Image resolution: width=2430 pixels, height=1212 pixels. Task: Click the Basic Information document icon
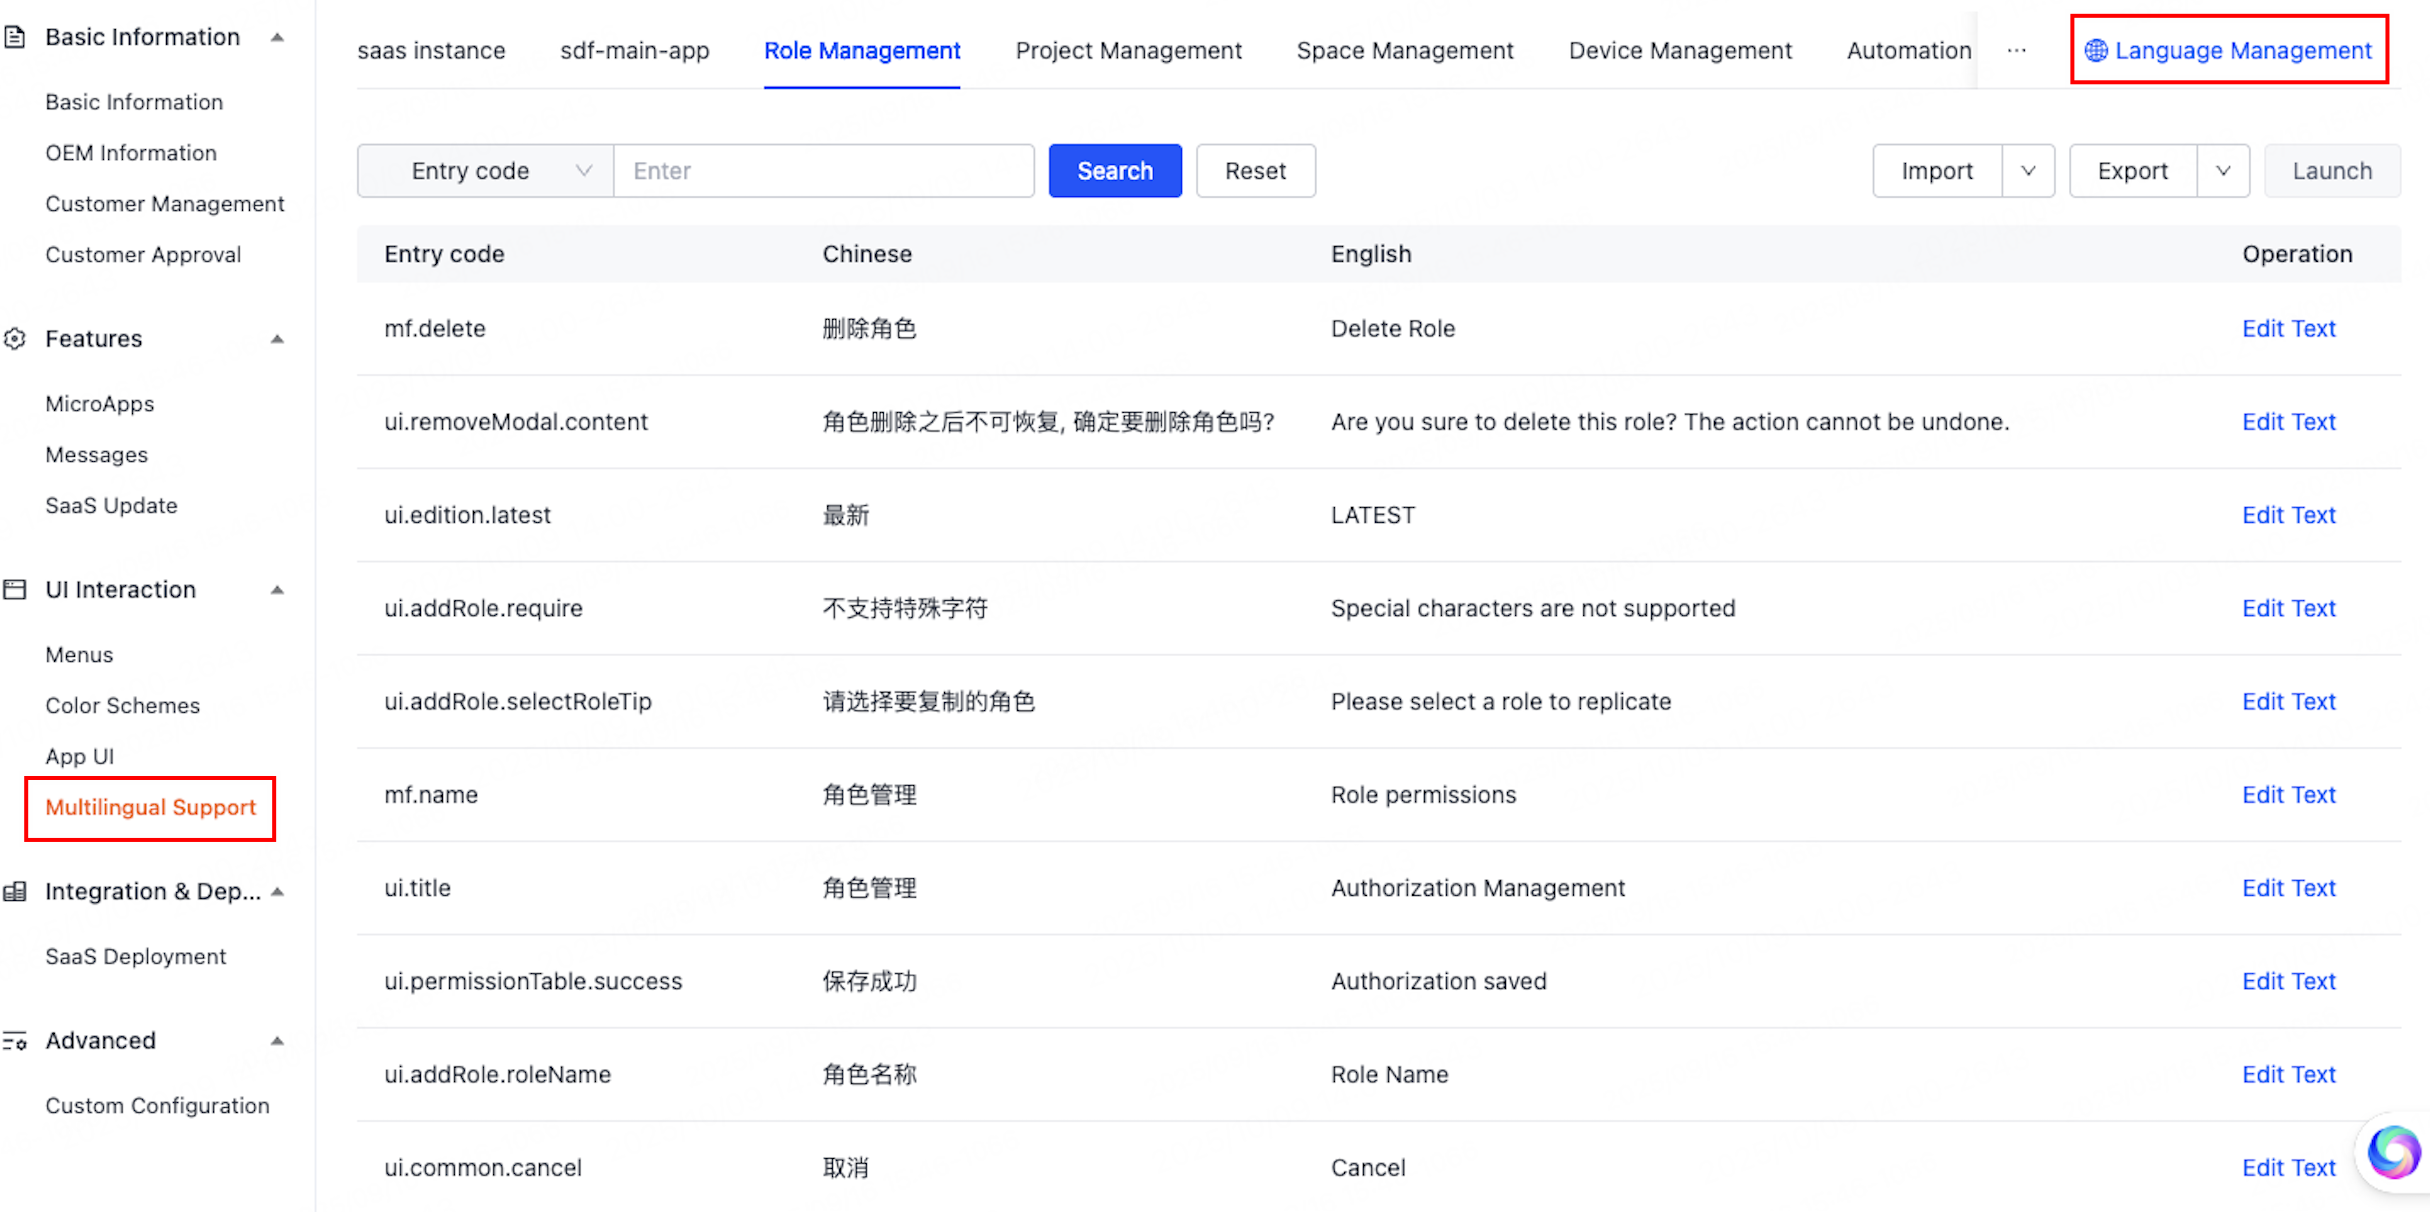pyautogui.click(x=14, y=37)
